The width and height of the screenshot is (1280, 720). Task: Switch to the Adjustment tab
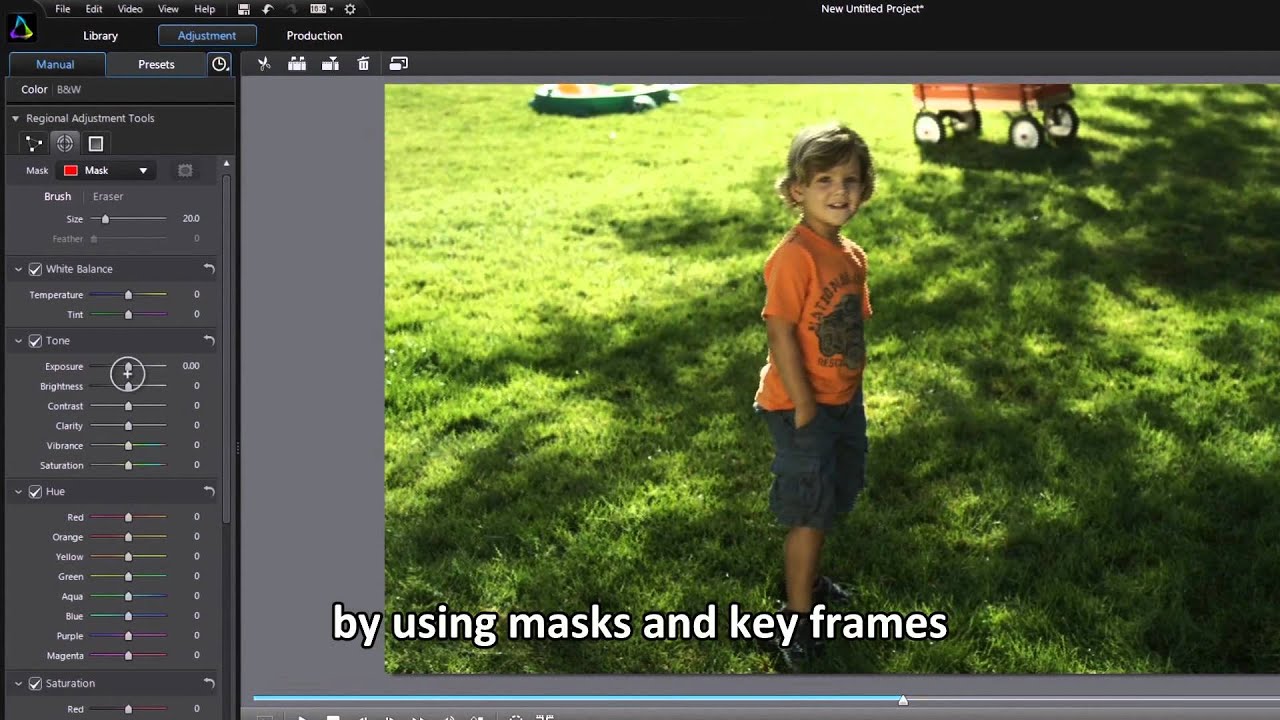point(207,36)
